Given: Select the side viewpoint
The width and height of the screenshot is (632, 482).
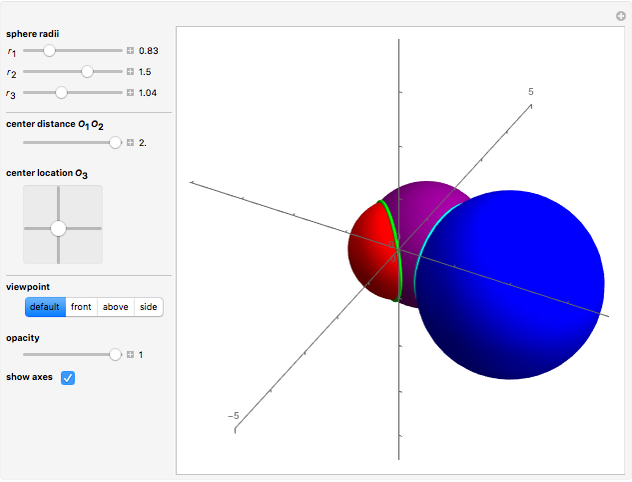Looking at the screenshot, I should (148, 307).
